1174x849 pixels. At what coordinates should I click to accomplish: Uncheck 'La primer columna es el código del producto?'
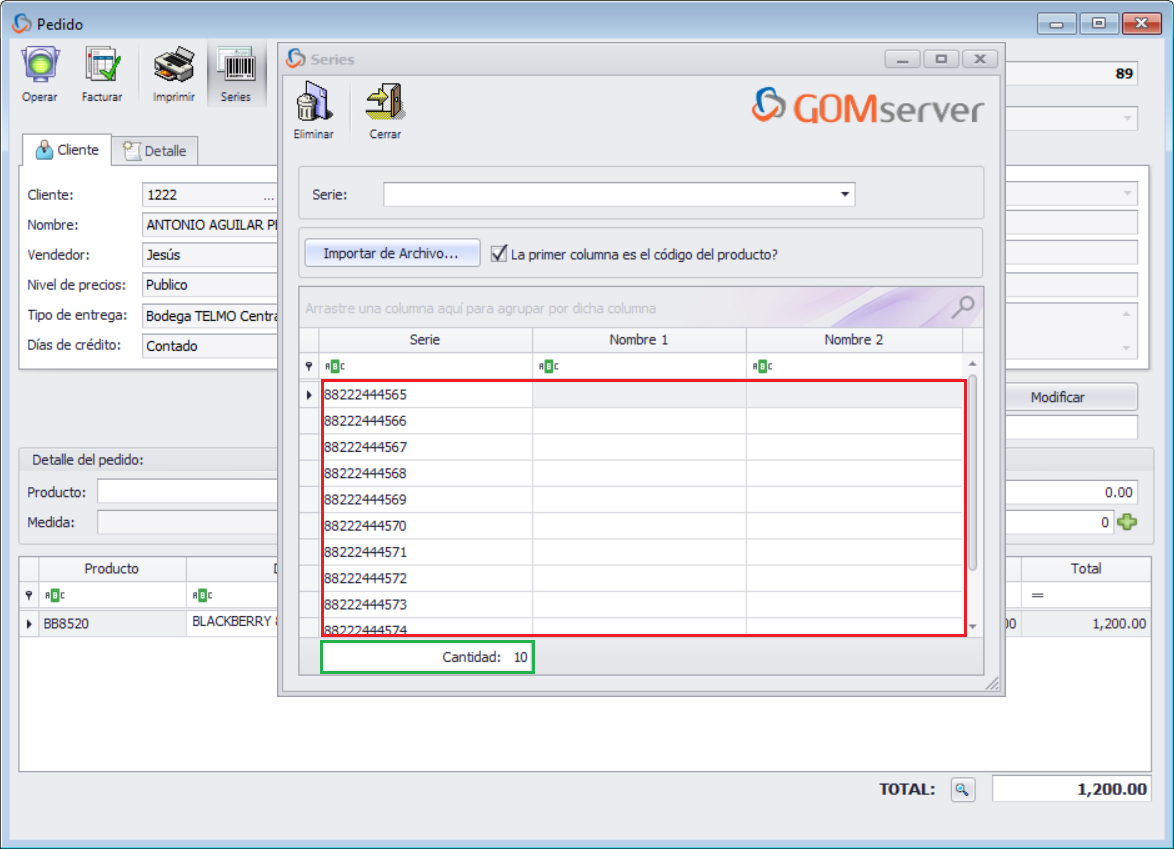pos(497,253)
